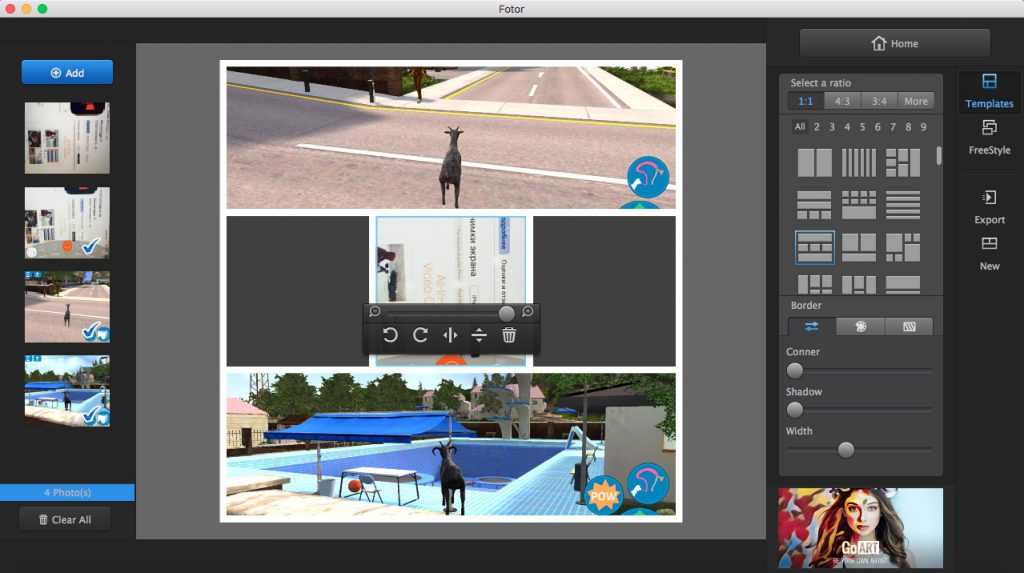
Task: Filter templates by 3 photos
Action: (832, 127)
